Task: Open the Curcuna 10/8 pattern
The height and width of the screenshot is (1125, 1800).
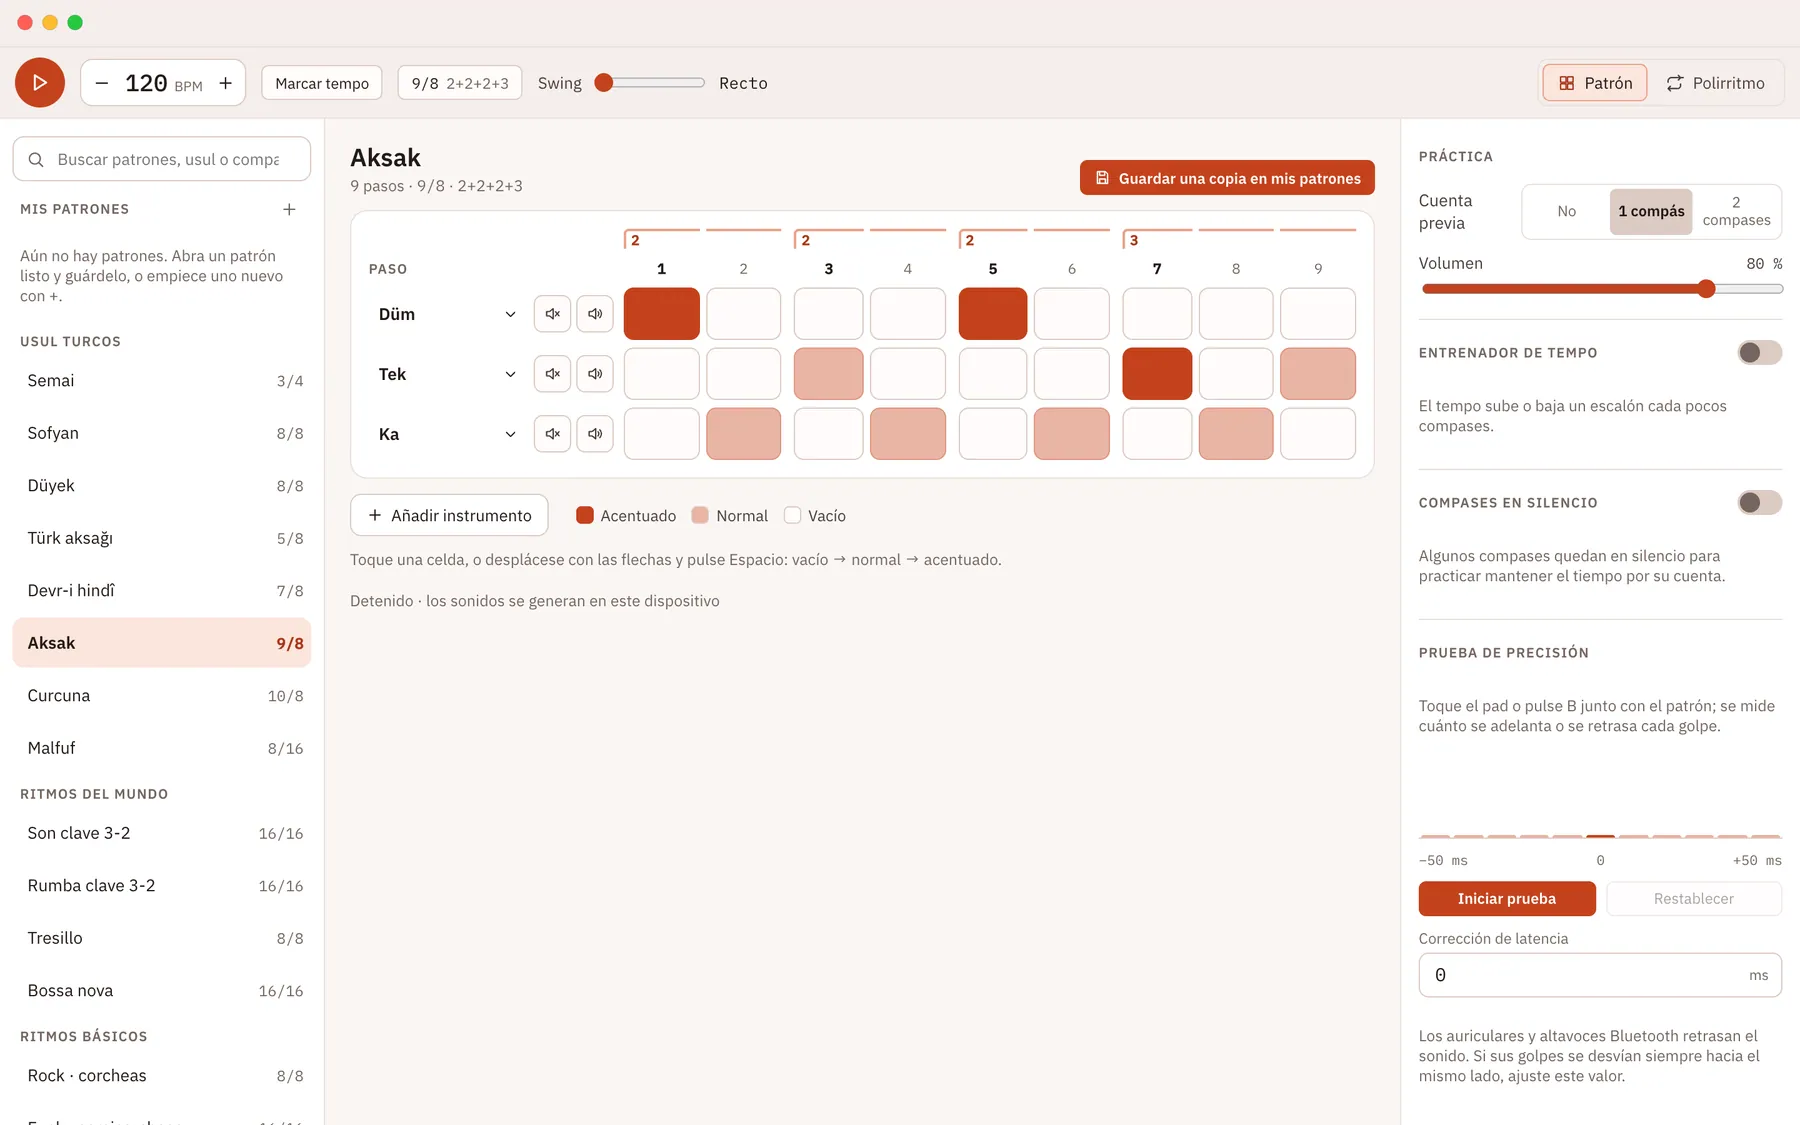Action: [x=162, y=696]
